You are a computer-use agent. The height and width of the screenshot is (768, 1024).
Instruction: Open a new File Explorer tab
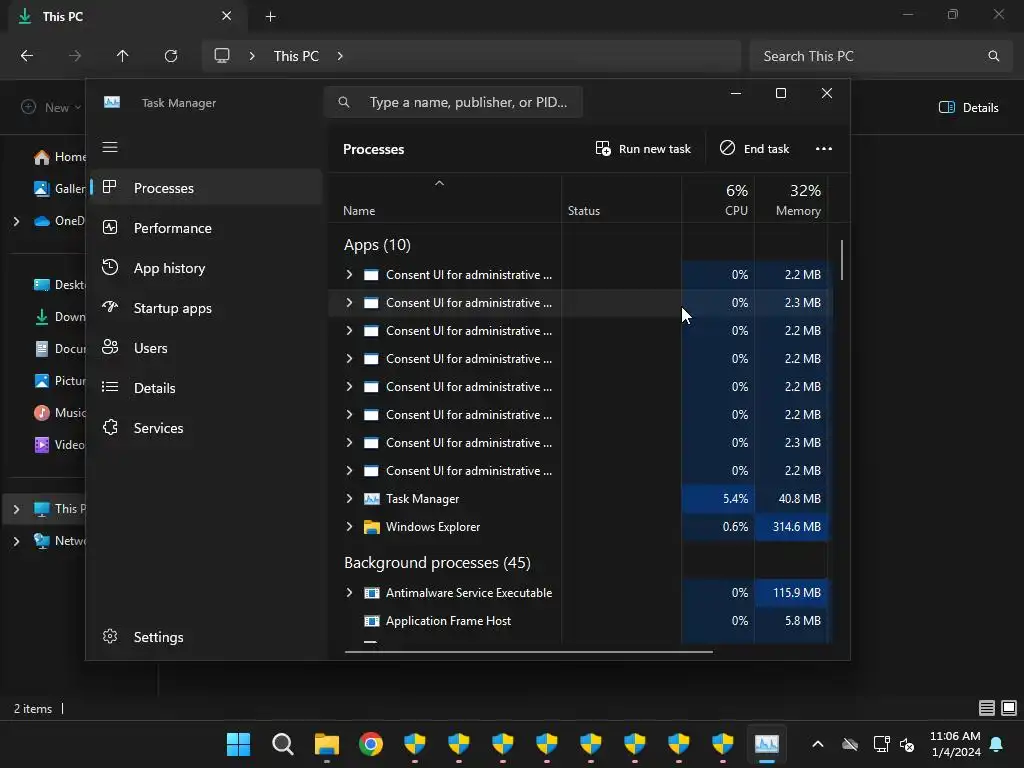(270, 16)
